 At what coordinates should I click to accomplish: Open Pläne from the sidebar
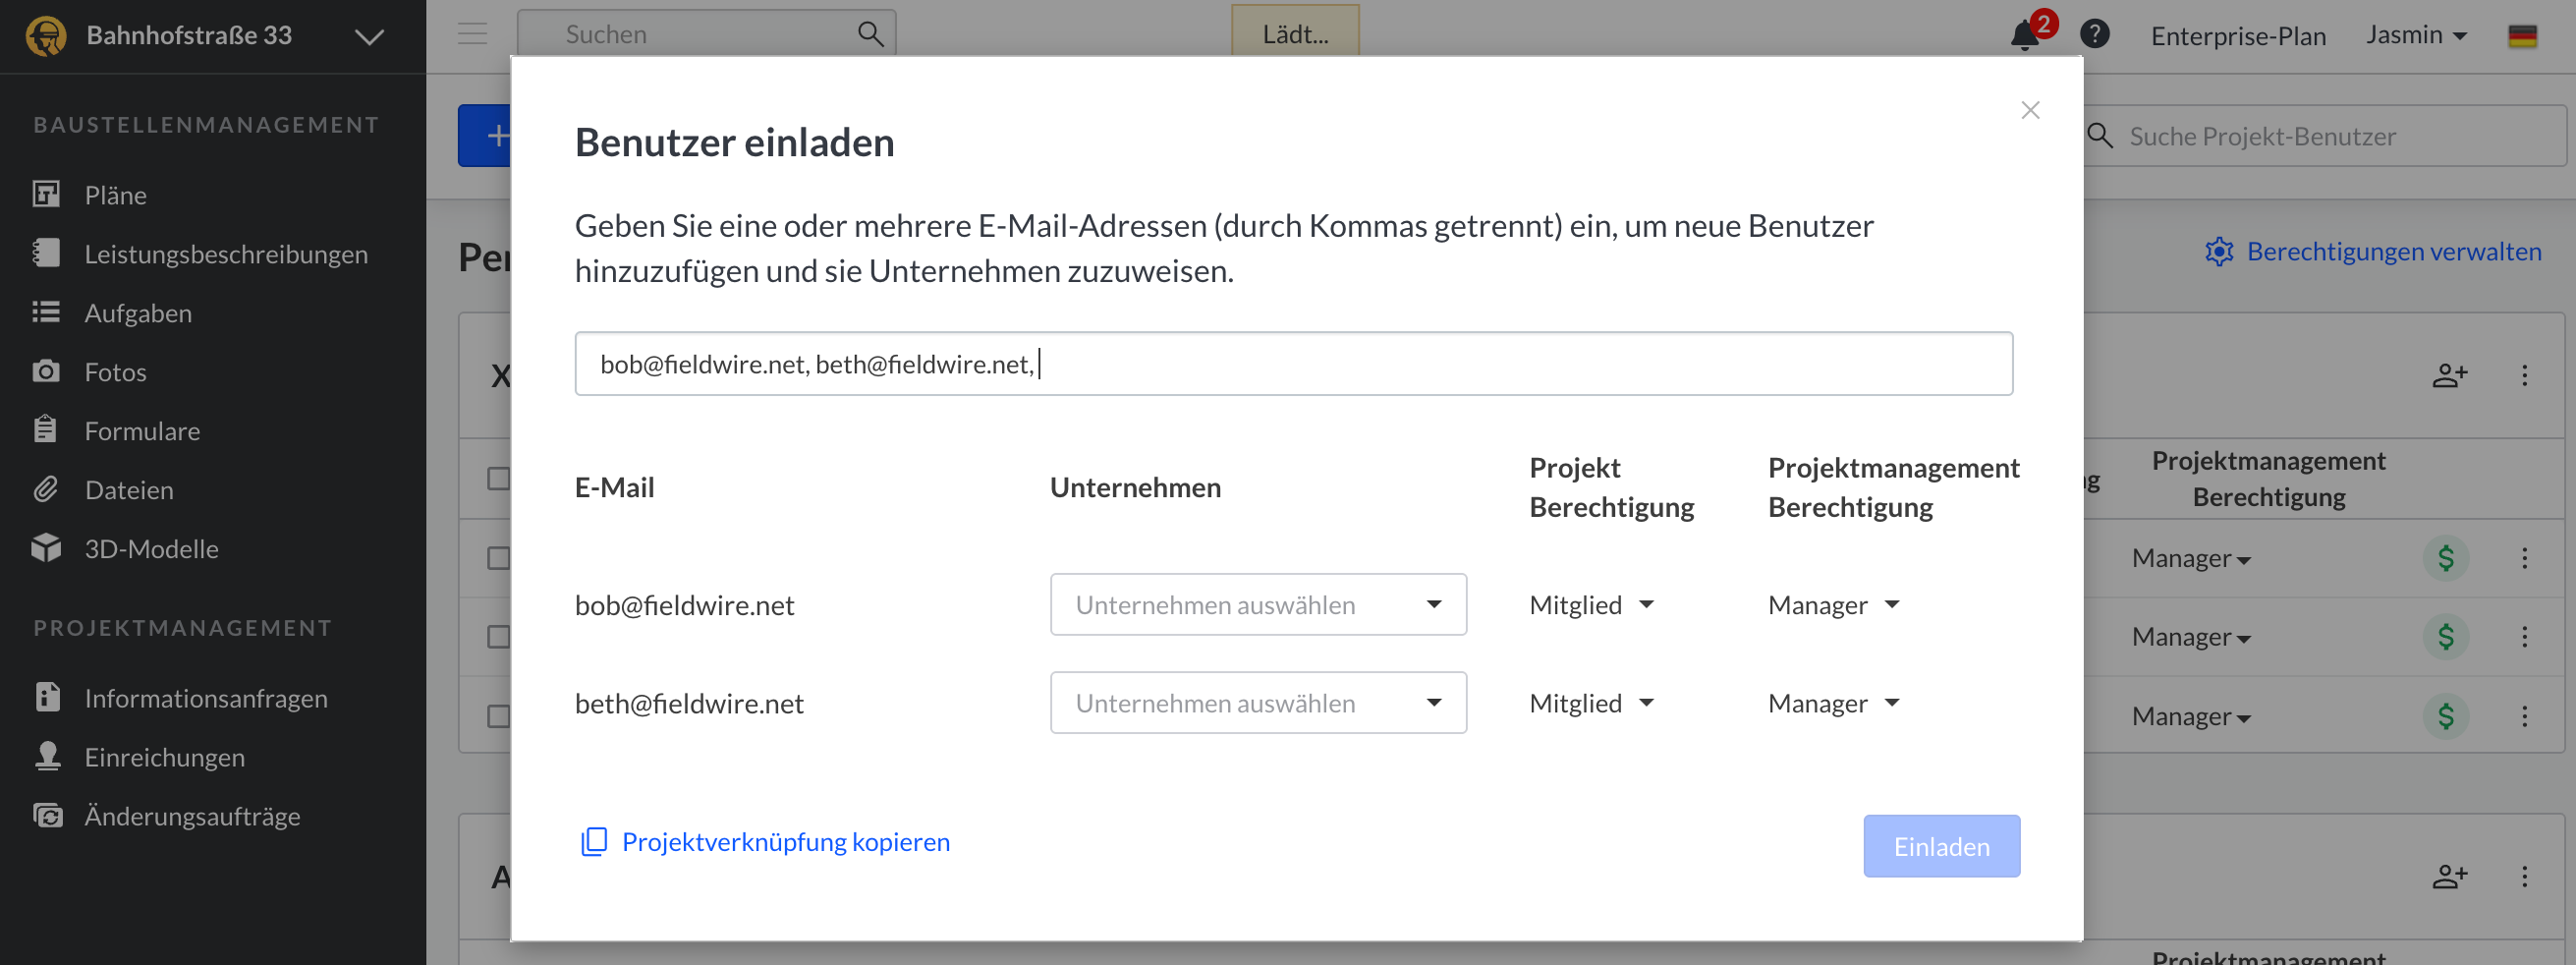coord(115,195)
